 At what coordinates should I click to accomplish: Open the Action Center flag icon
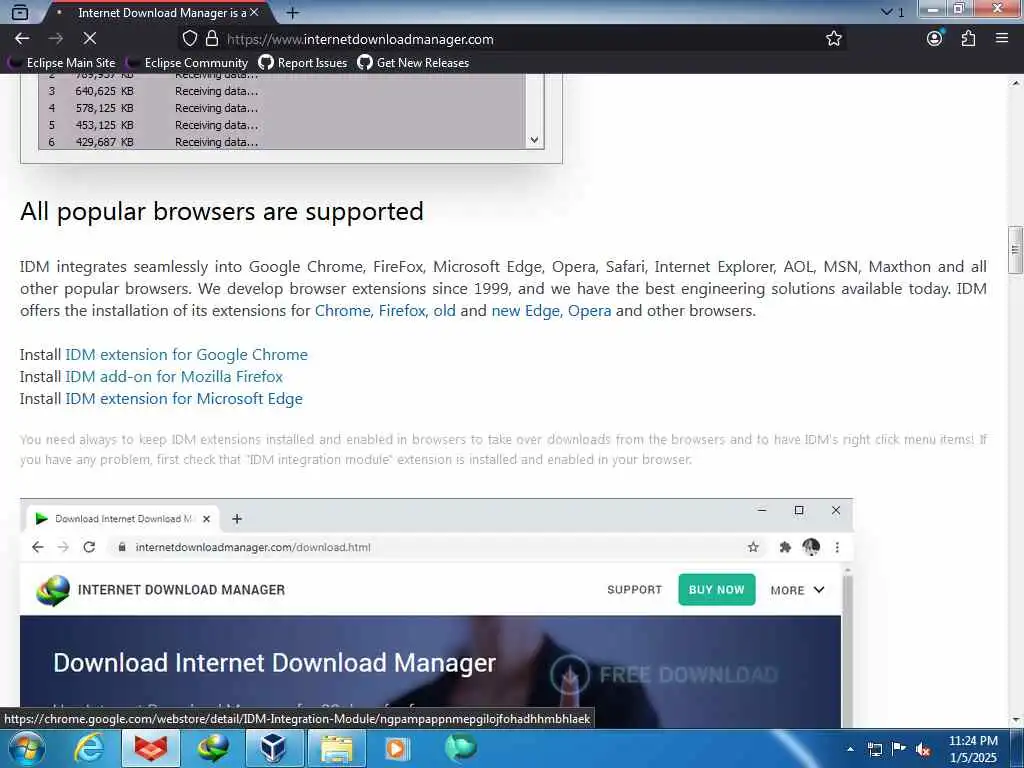899,749
